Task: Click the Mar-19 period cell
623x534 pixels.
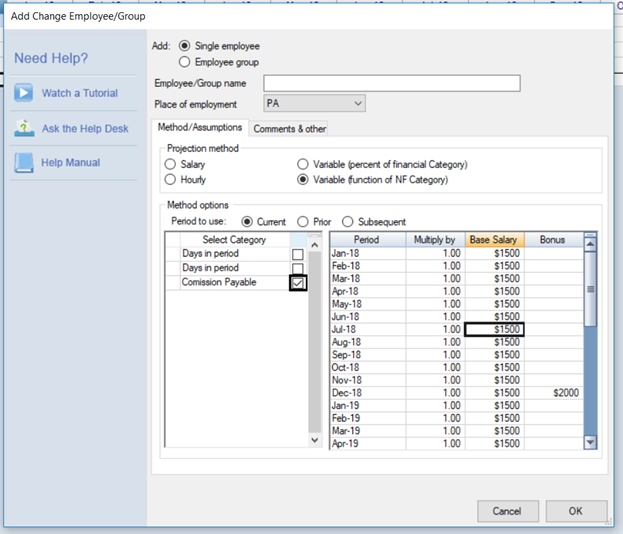Action: tap(368, 431)
